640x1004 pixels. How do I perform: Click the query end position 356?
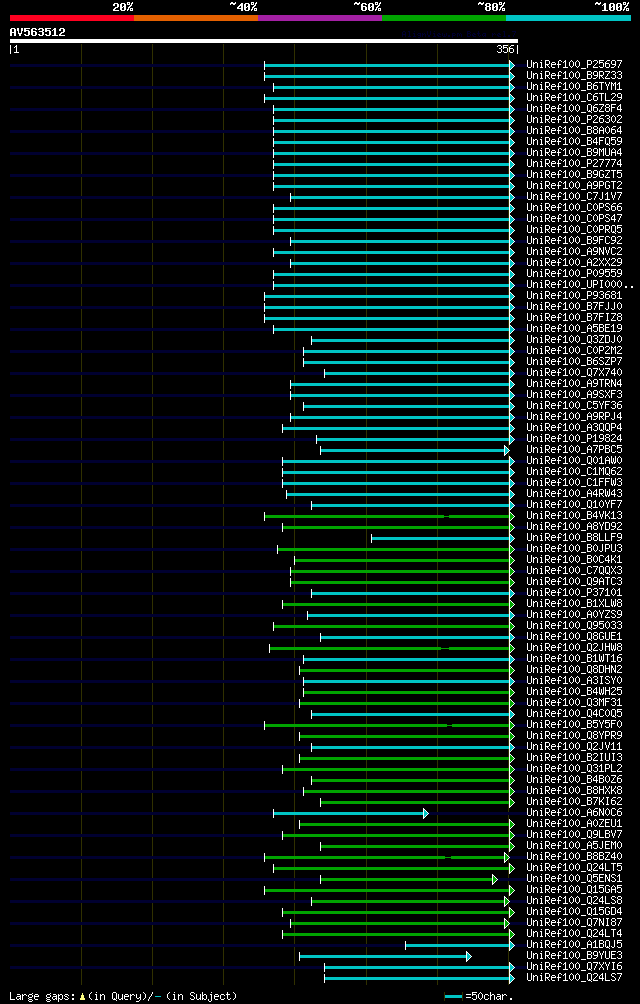click(506, 49)
